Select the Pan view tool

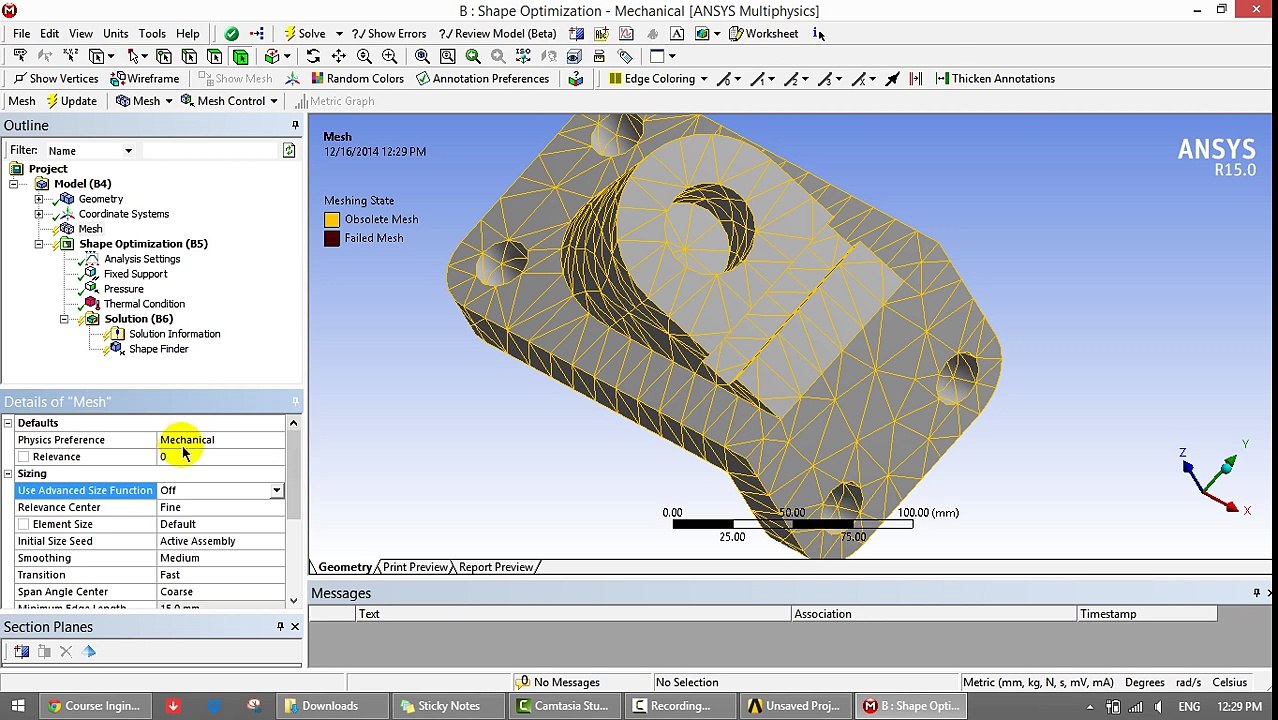coord(338,56)
